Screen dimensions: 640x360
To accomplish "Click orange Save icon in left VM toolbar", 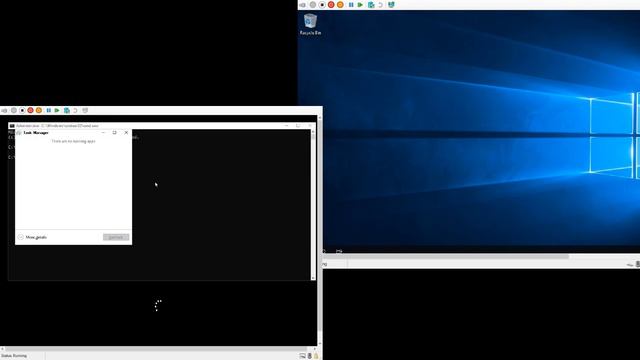I will coord(39,111).
